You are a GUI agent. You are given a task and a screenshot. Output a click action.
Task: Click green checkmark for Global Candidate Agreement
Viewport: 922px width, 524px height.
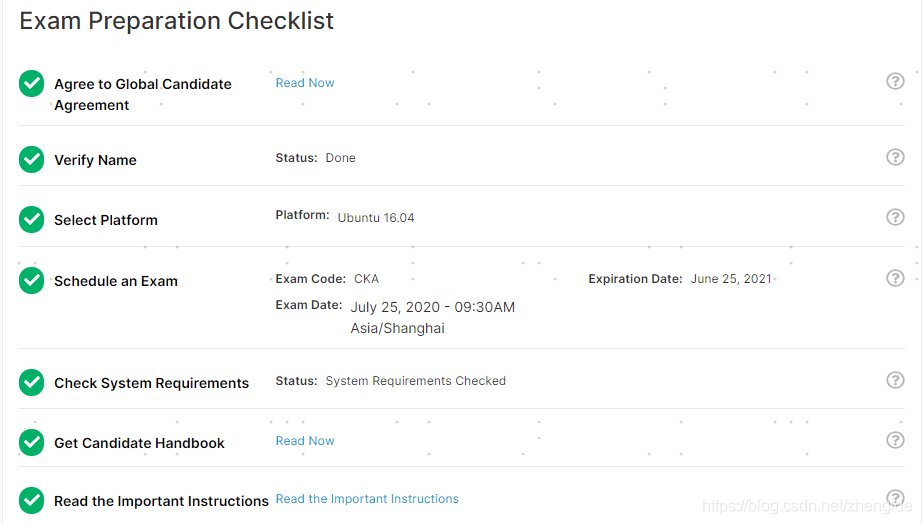point(32,84)
